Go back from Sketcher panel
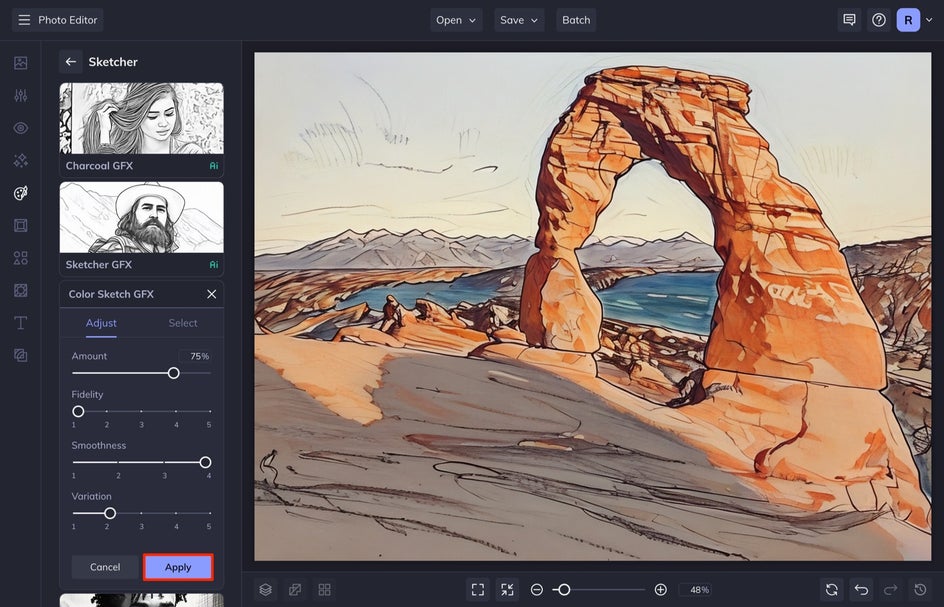This screenshot has width=944, height=607. click(71, 62)
